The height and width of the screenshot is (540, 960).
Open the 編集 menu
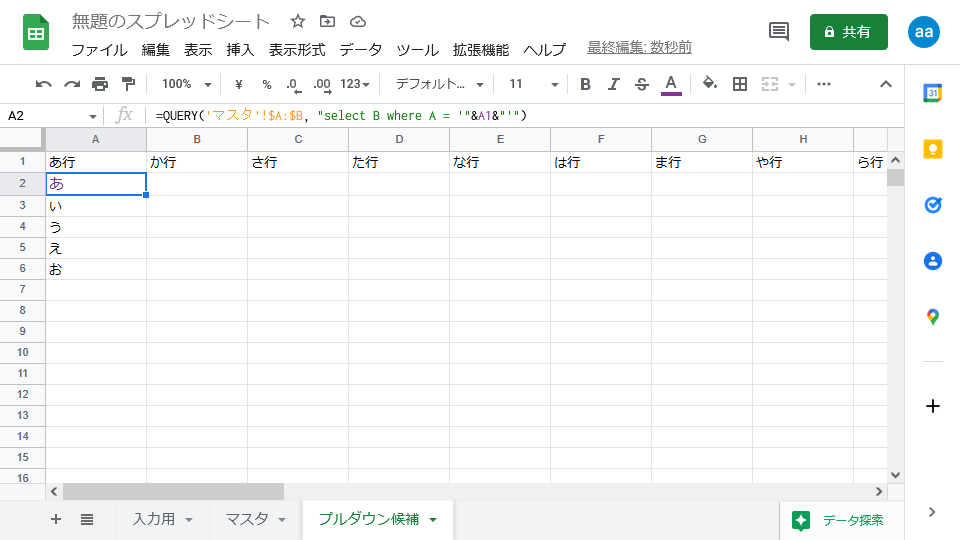[x=156, y=50]
